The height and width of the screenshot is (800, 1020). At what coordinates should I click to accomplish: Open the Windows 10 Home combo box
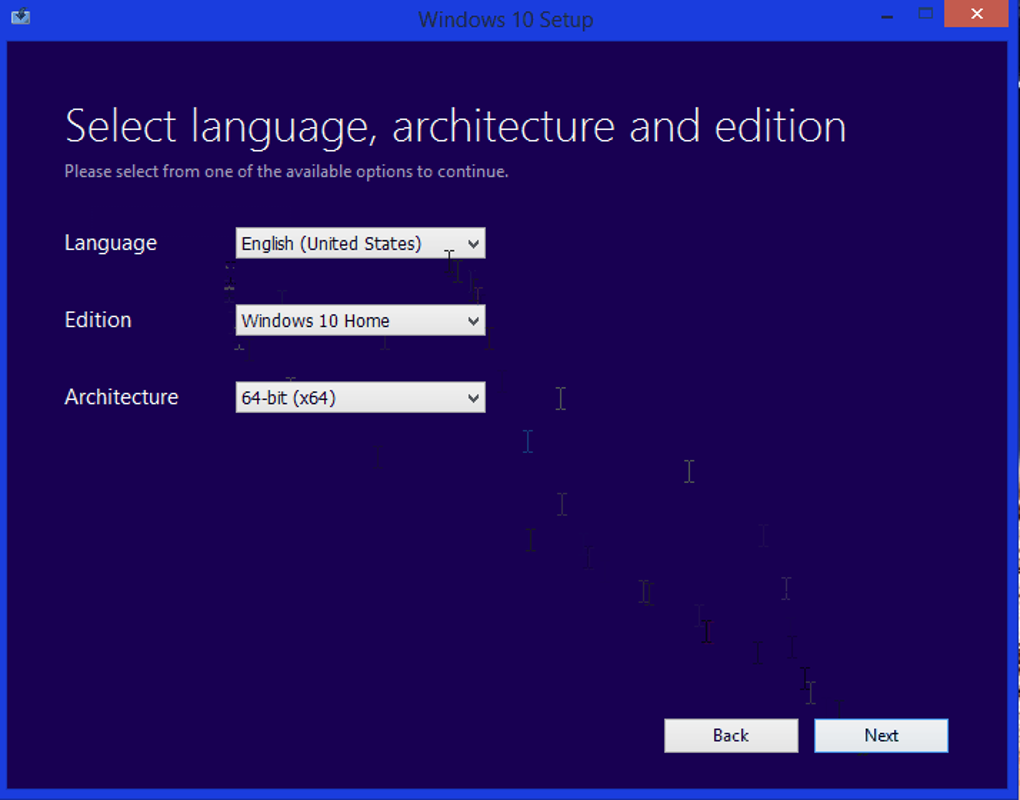click(360, 321)
